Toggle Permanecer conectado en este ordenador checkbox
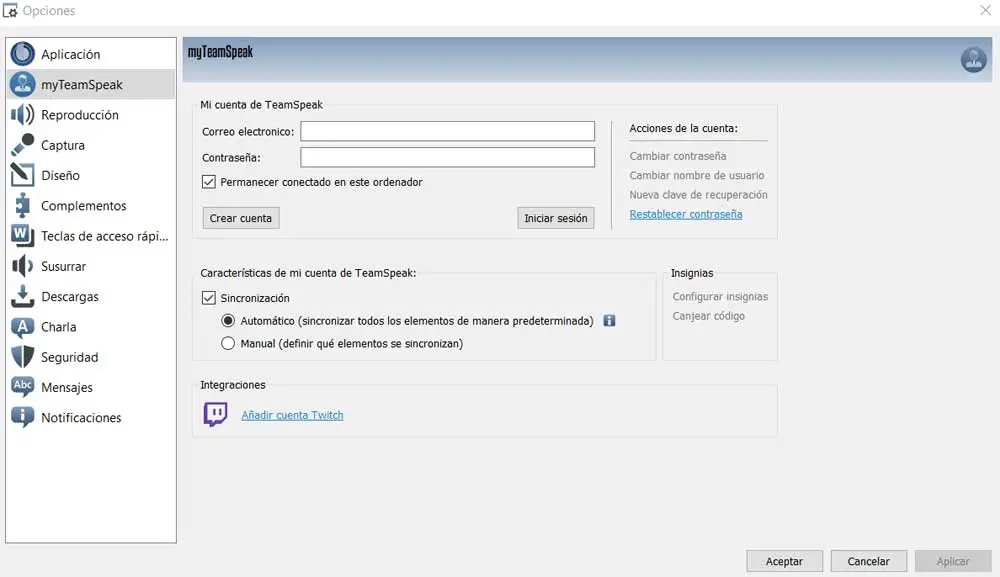The image size is (1000, 577). (x=209, y=182)
